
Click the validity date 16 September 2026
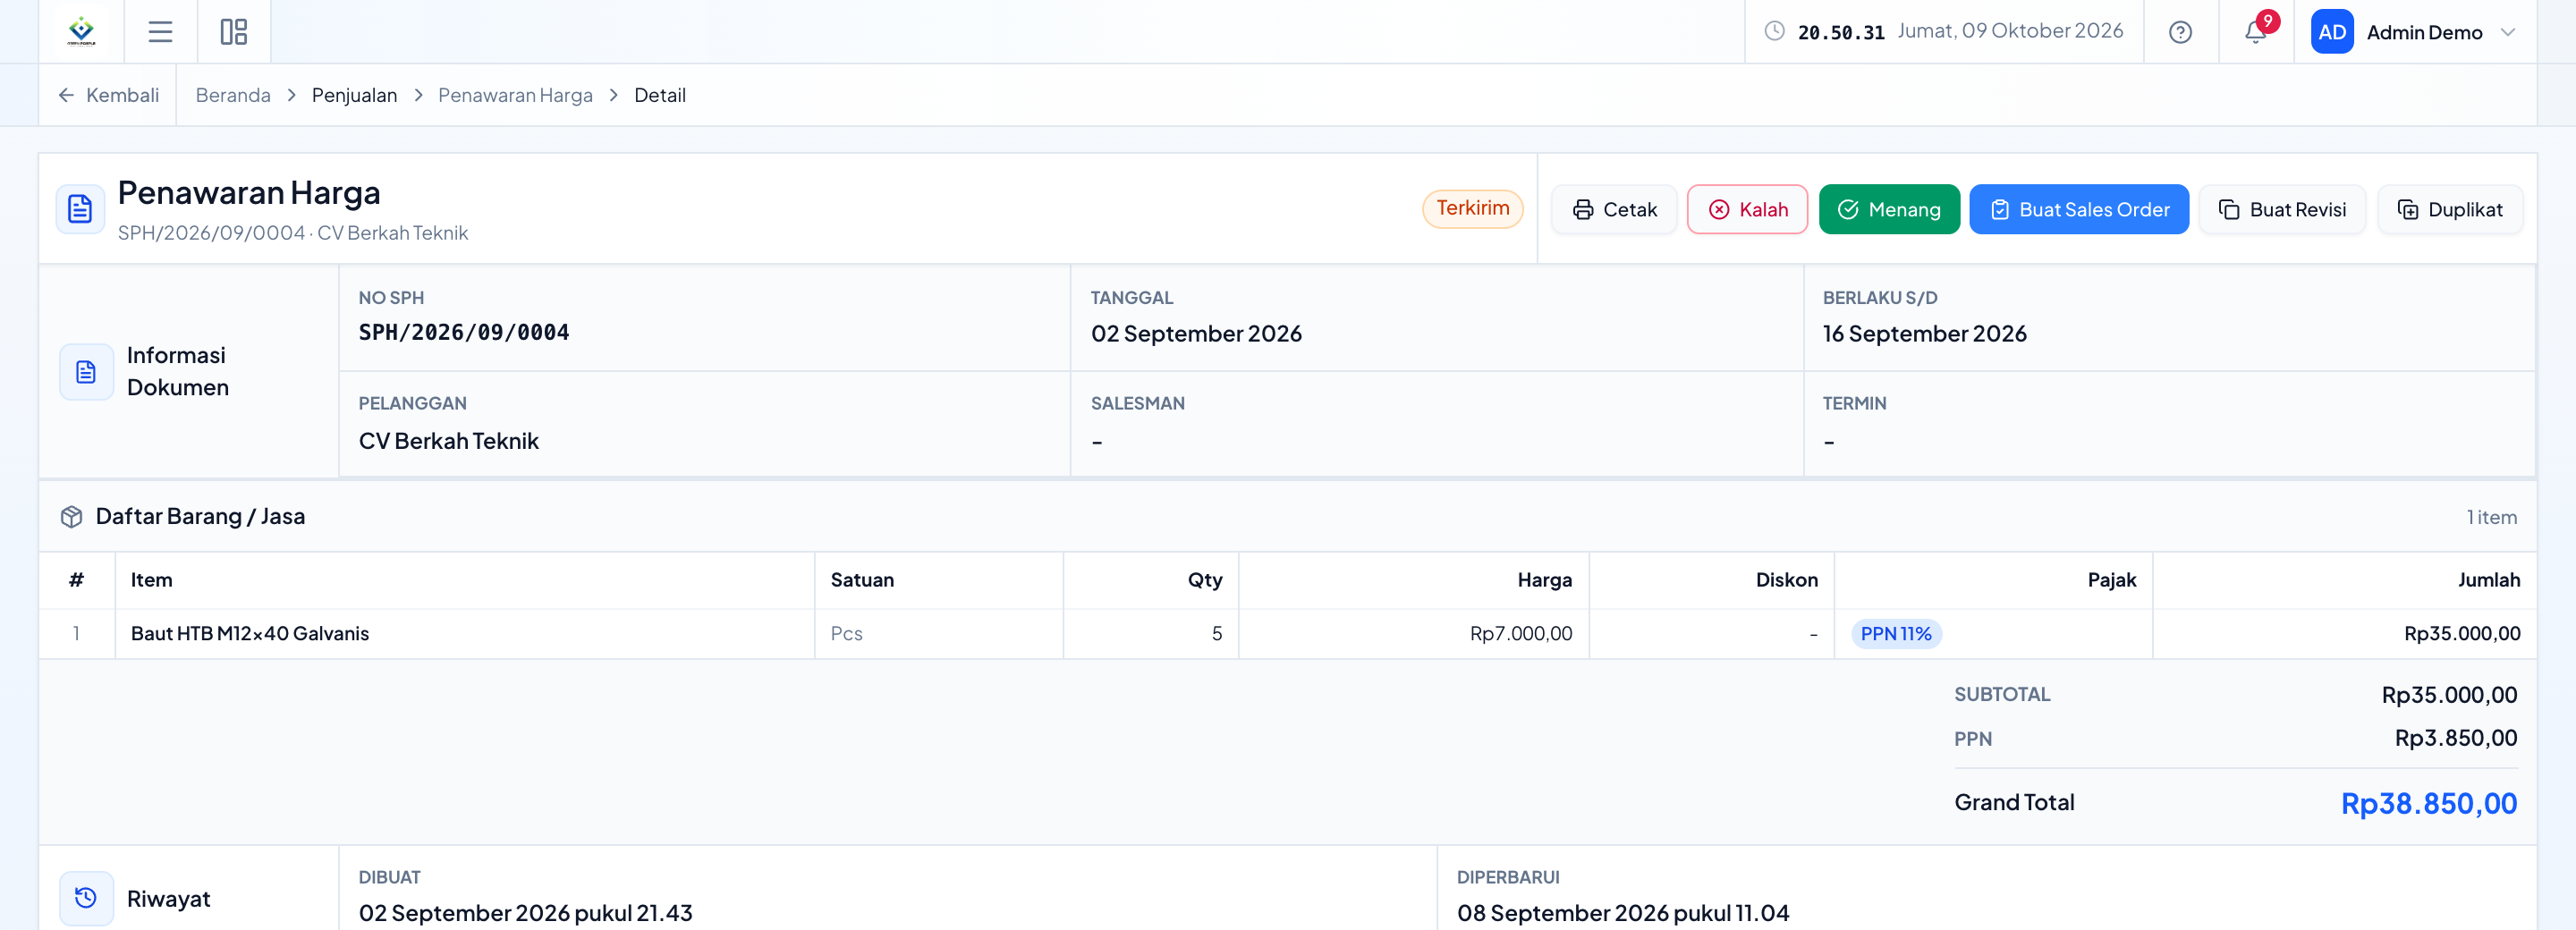(1924, 333)
